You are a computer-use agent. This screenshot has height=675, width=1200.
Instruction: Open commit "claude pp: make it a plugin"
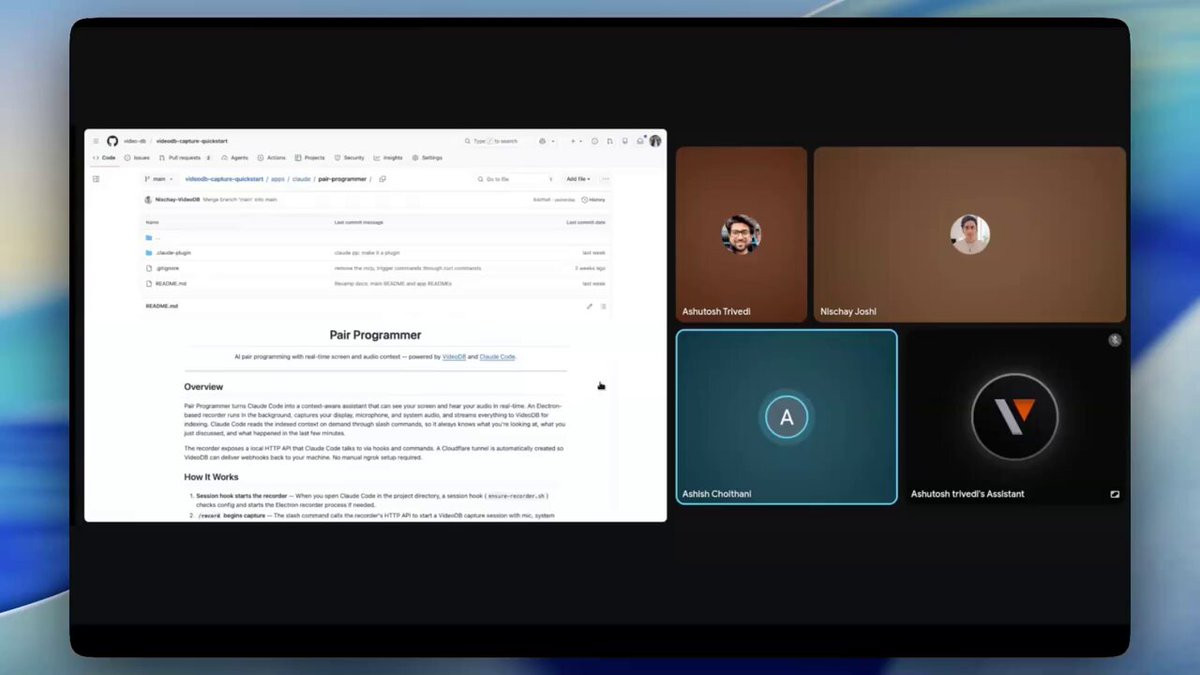367,253
